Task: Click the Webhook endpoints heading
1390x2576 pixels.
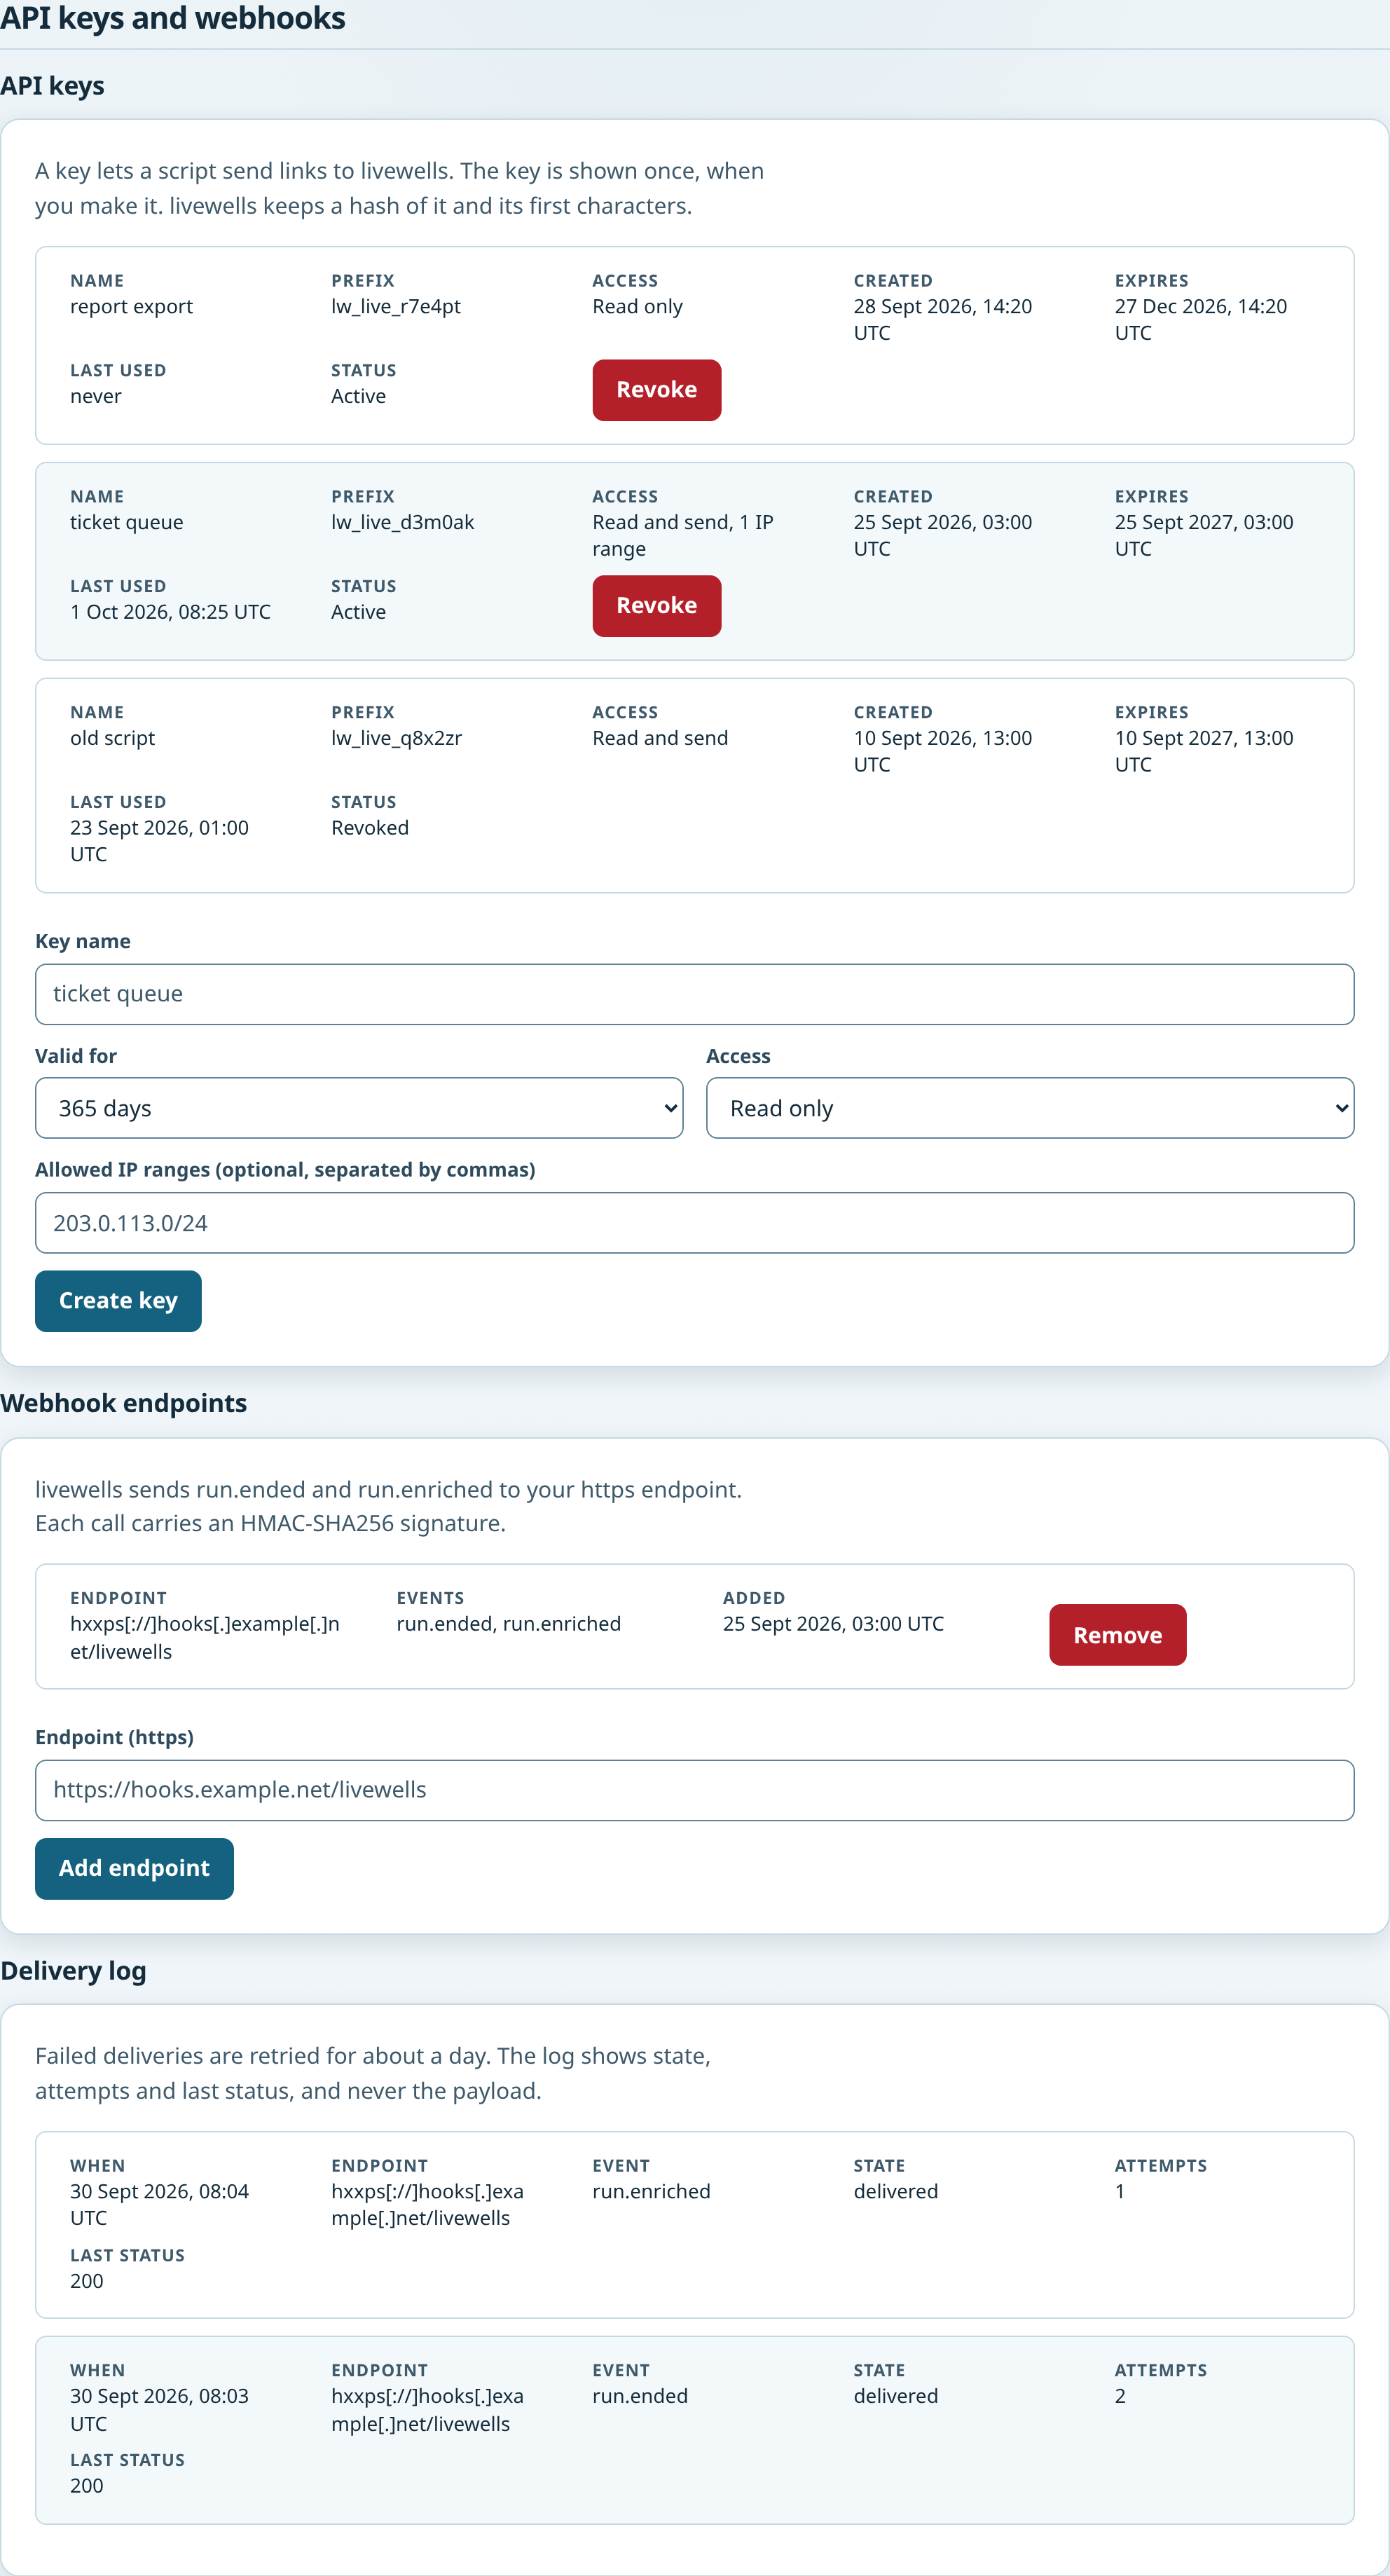Action: 124,1403
